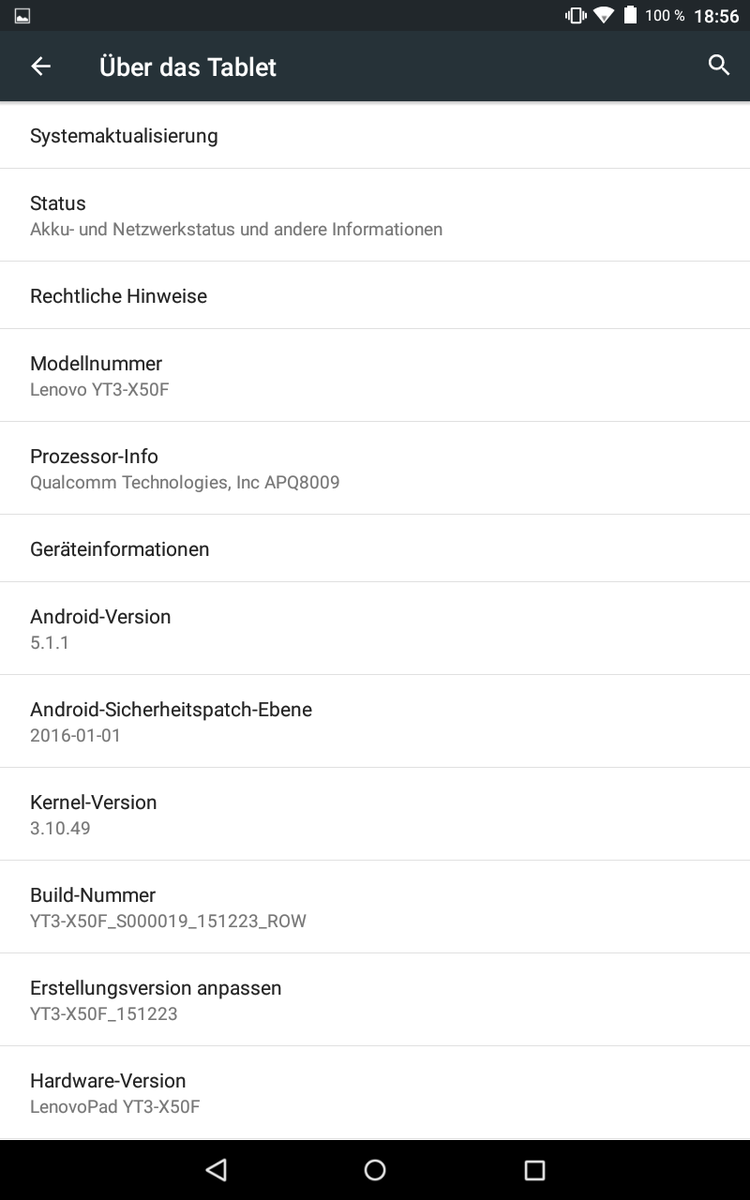Image resolution: width=750 pixels, height=1200 pixels.
Task: Tap the Android-Version 5.1.1 row
Action: (x=375, y=628)
